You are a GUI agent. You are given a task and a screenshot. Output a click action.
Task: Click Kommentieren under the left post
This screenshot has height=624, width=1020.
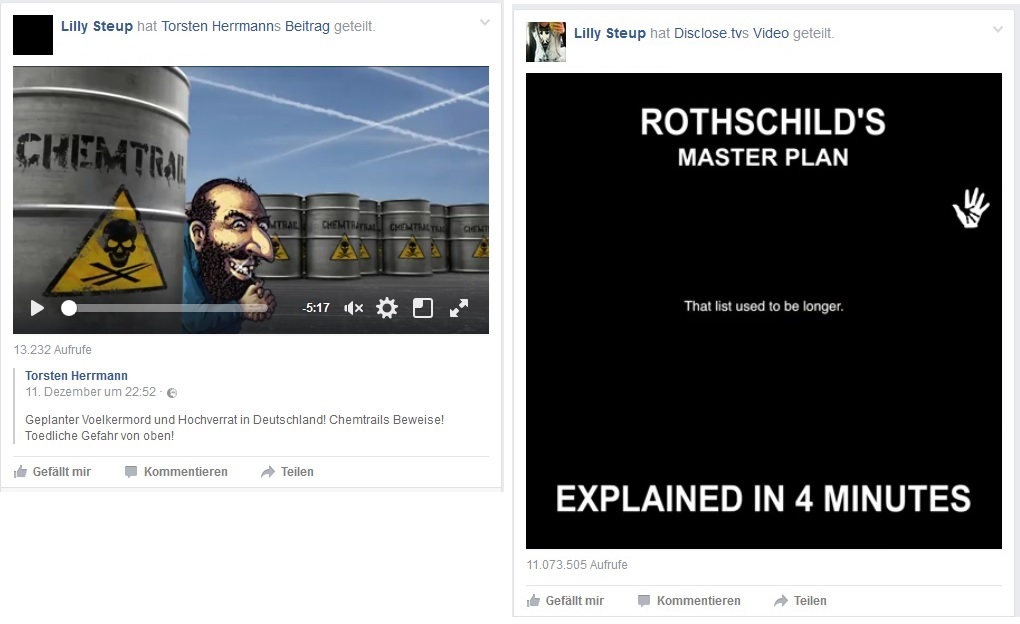pos(176,472)
